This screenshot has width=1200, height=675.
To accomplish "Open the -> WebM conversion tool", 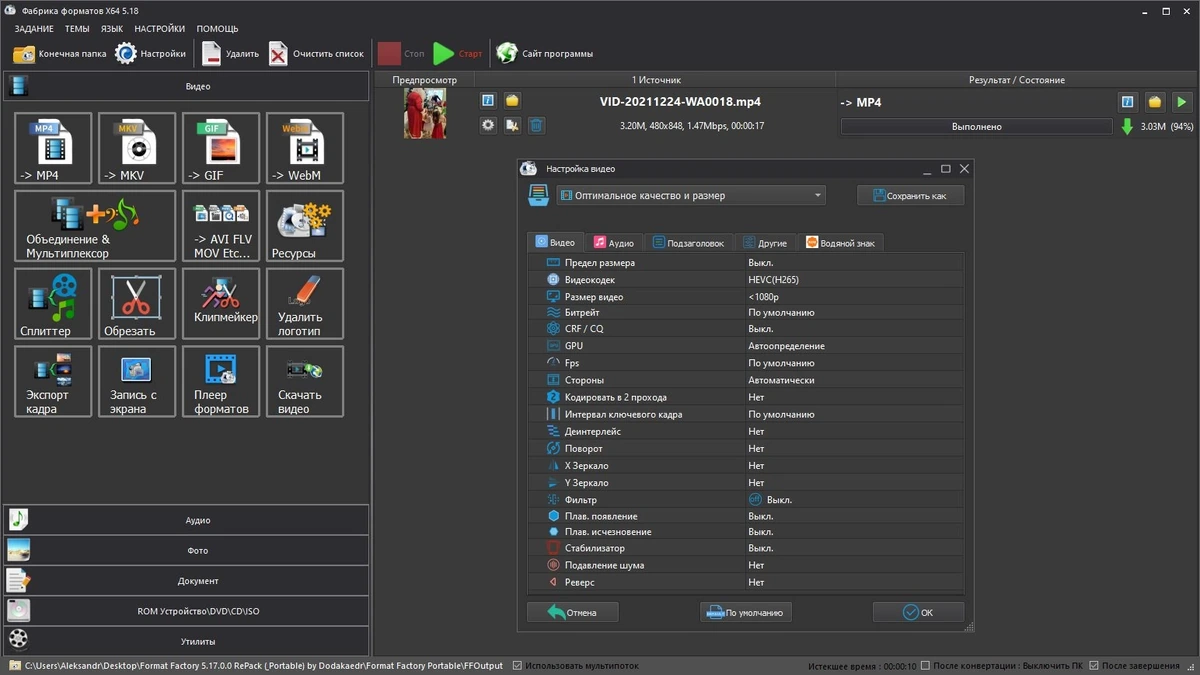I will coord(305,148).
